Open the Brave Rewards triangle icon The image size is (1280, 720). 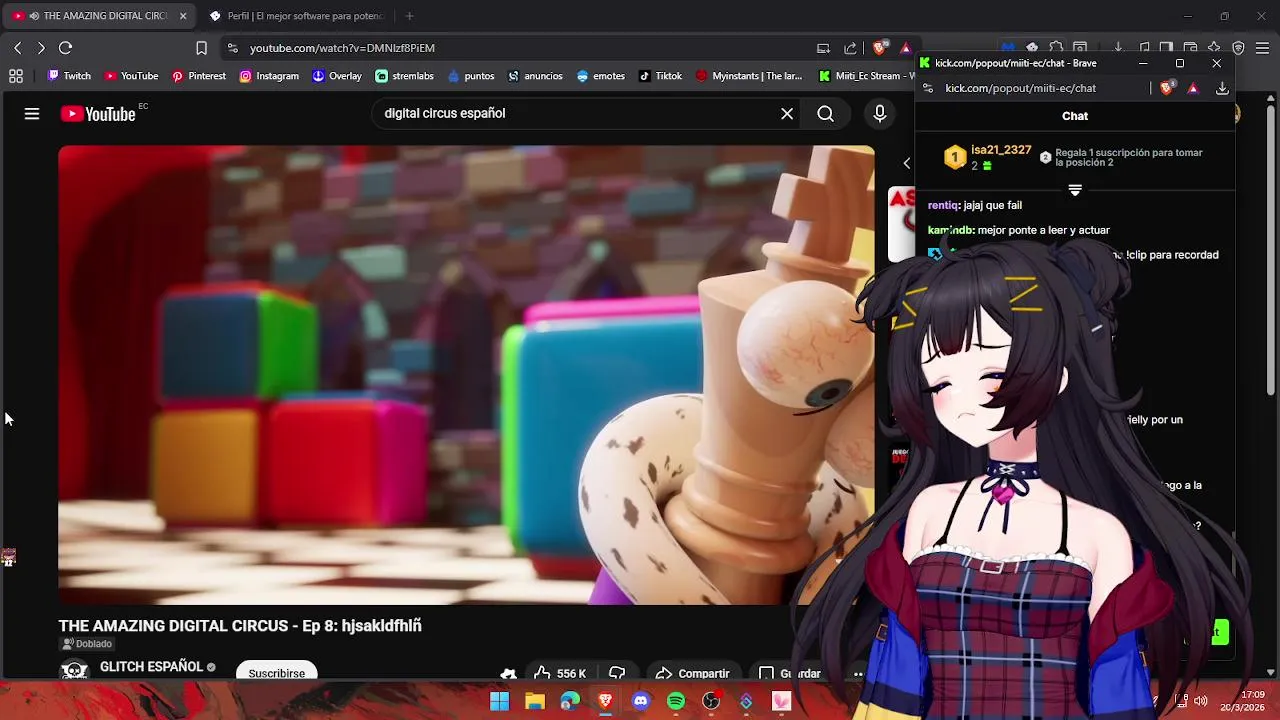tap(905, 48)
